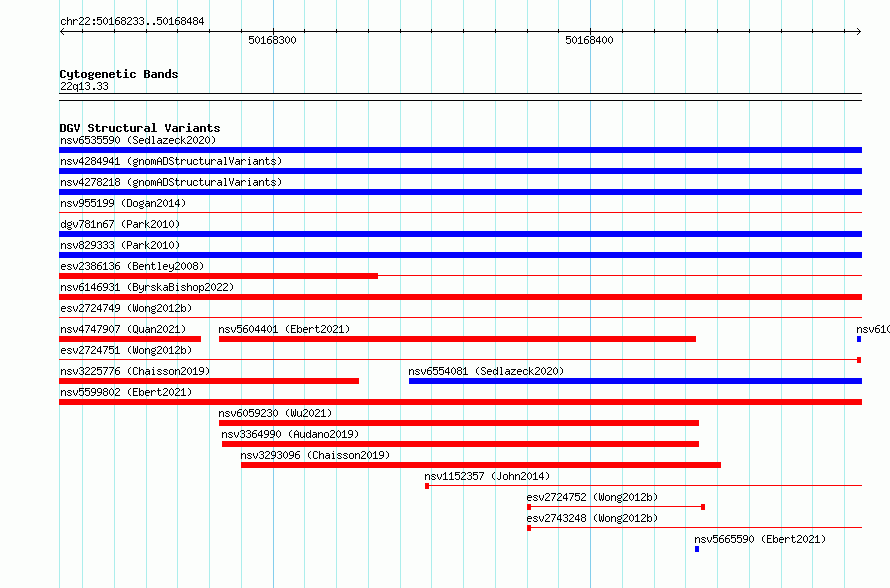The width and height of the screenshot is (890, 588).
Task: Click the 50168300 ruler position label
Action: pyautogui.click(x=272, y=40)
